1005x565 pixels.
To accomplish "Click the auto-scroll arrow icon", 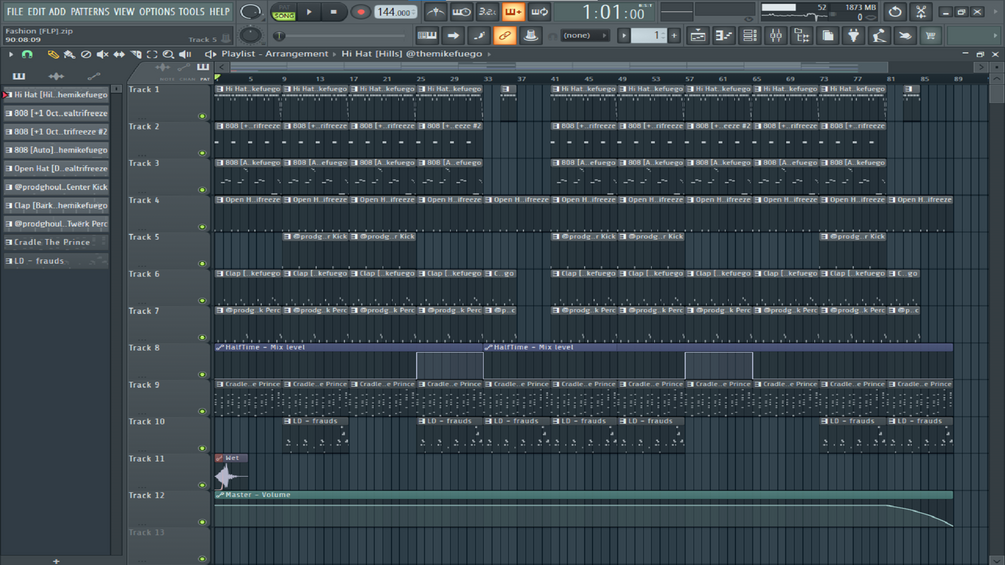I will coord(453,36).
